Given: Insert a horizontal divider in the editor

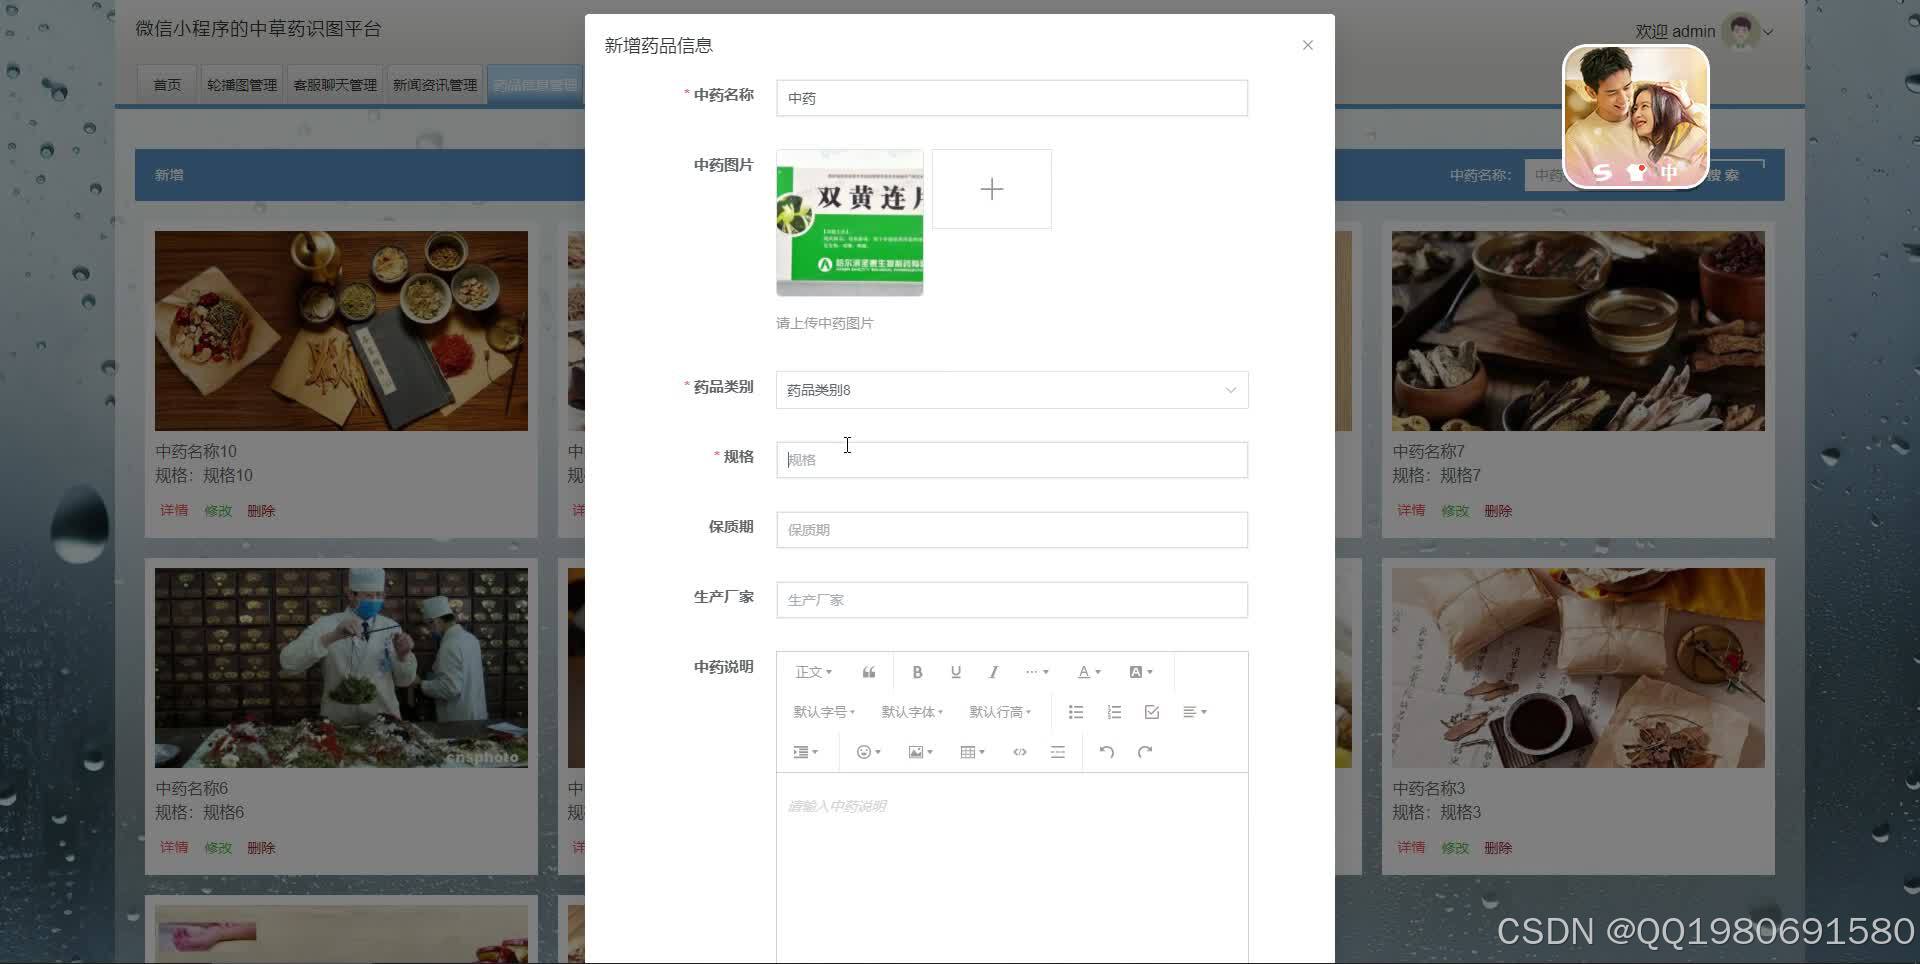Looking at the screenshot, I should [x=1057, y=751].
